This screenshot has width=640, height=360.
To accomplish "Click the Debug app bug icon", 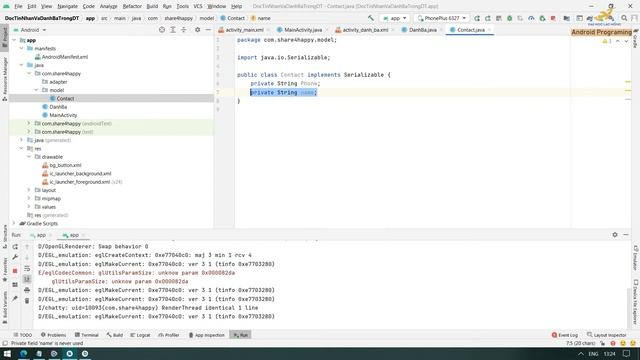I will click(x=509, y=18).
